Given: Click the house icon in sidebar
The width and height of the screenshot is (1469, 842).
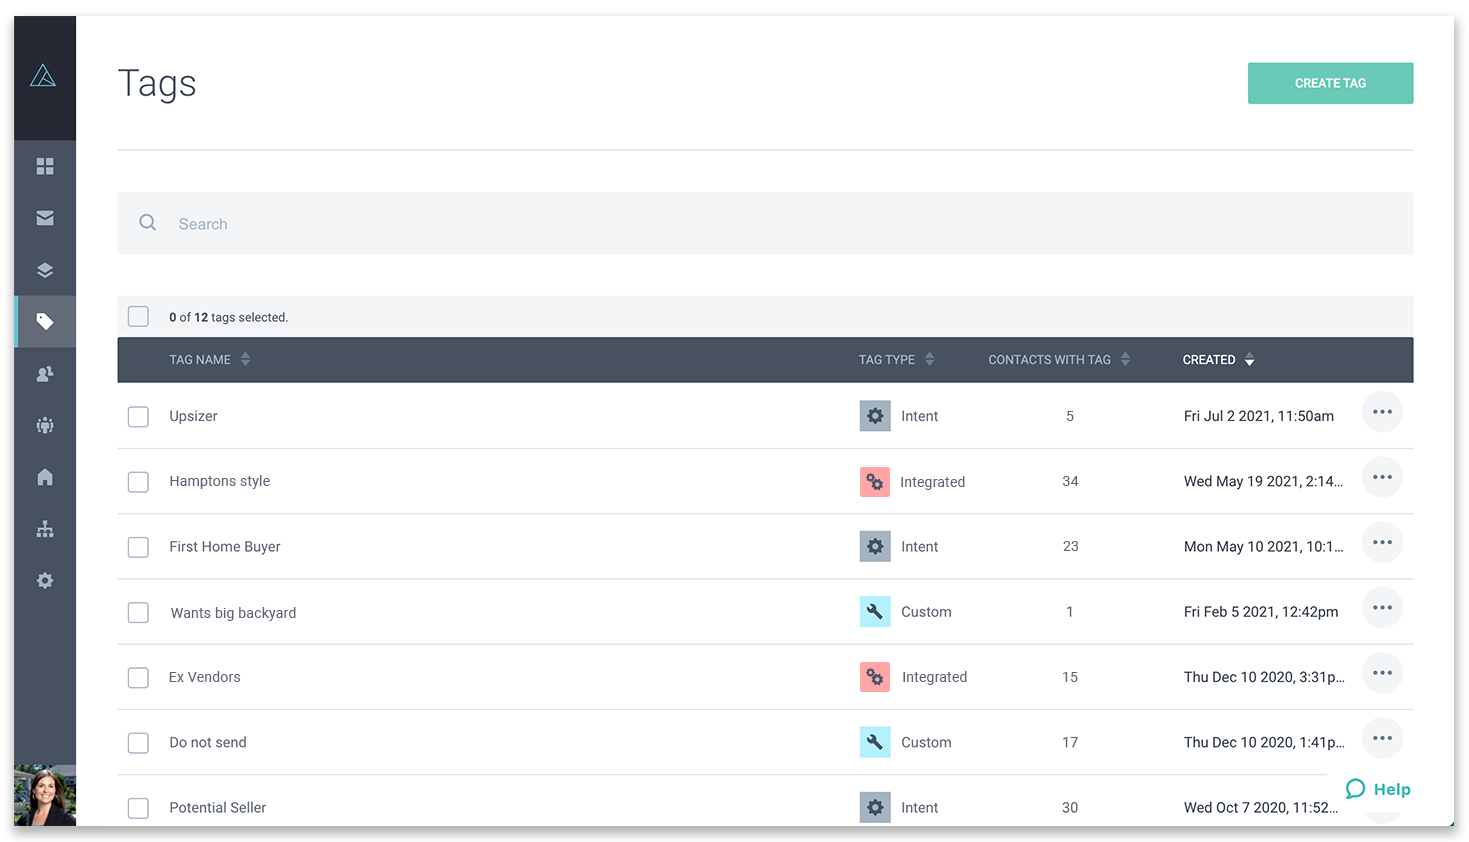Looking at the screenshot, I should pyautogui.click(x=45, y=477).
